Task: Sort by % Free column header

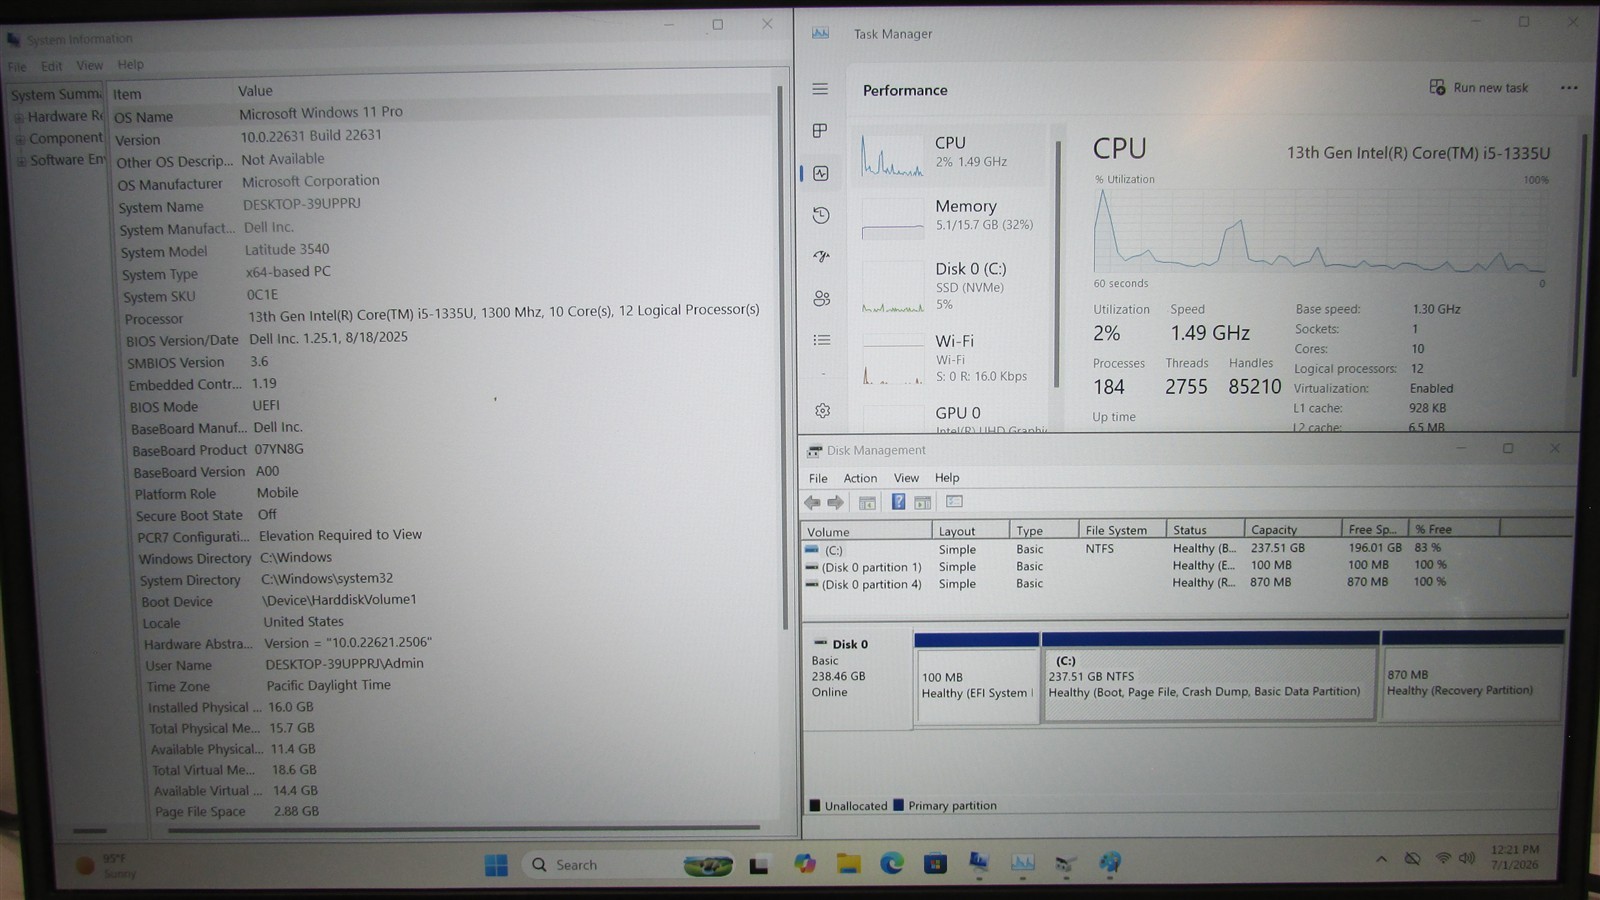Action: tap(1454, 528)
